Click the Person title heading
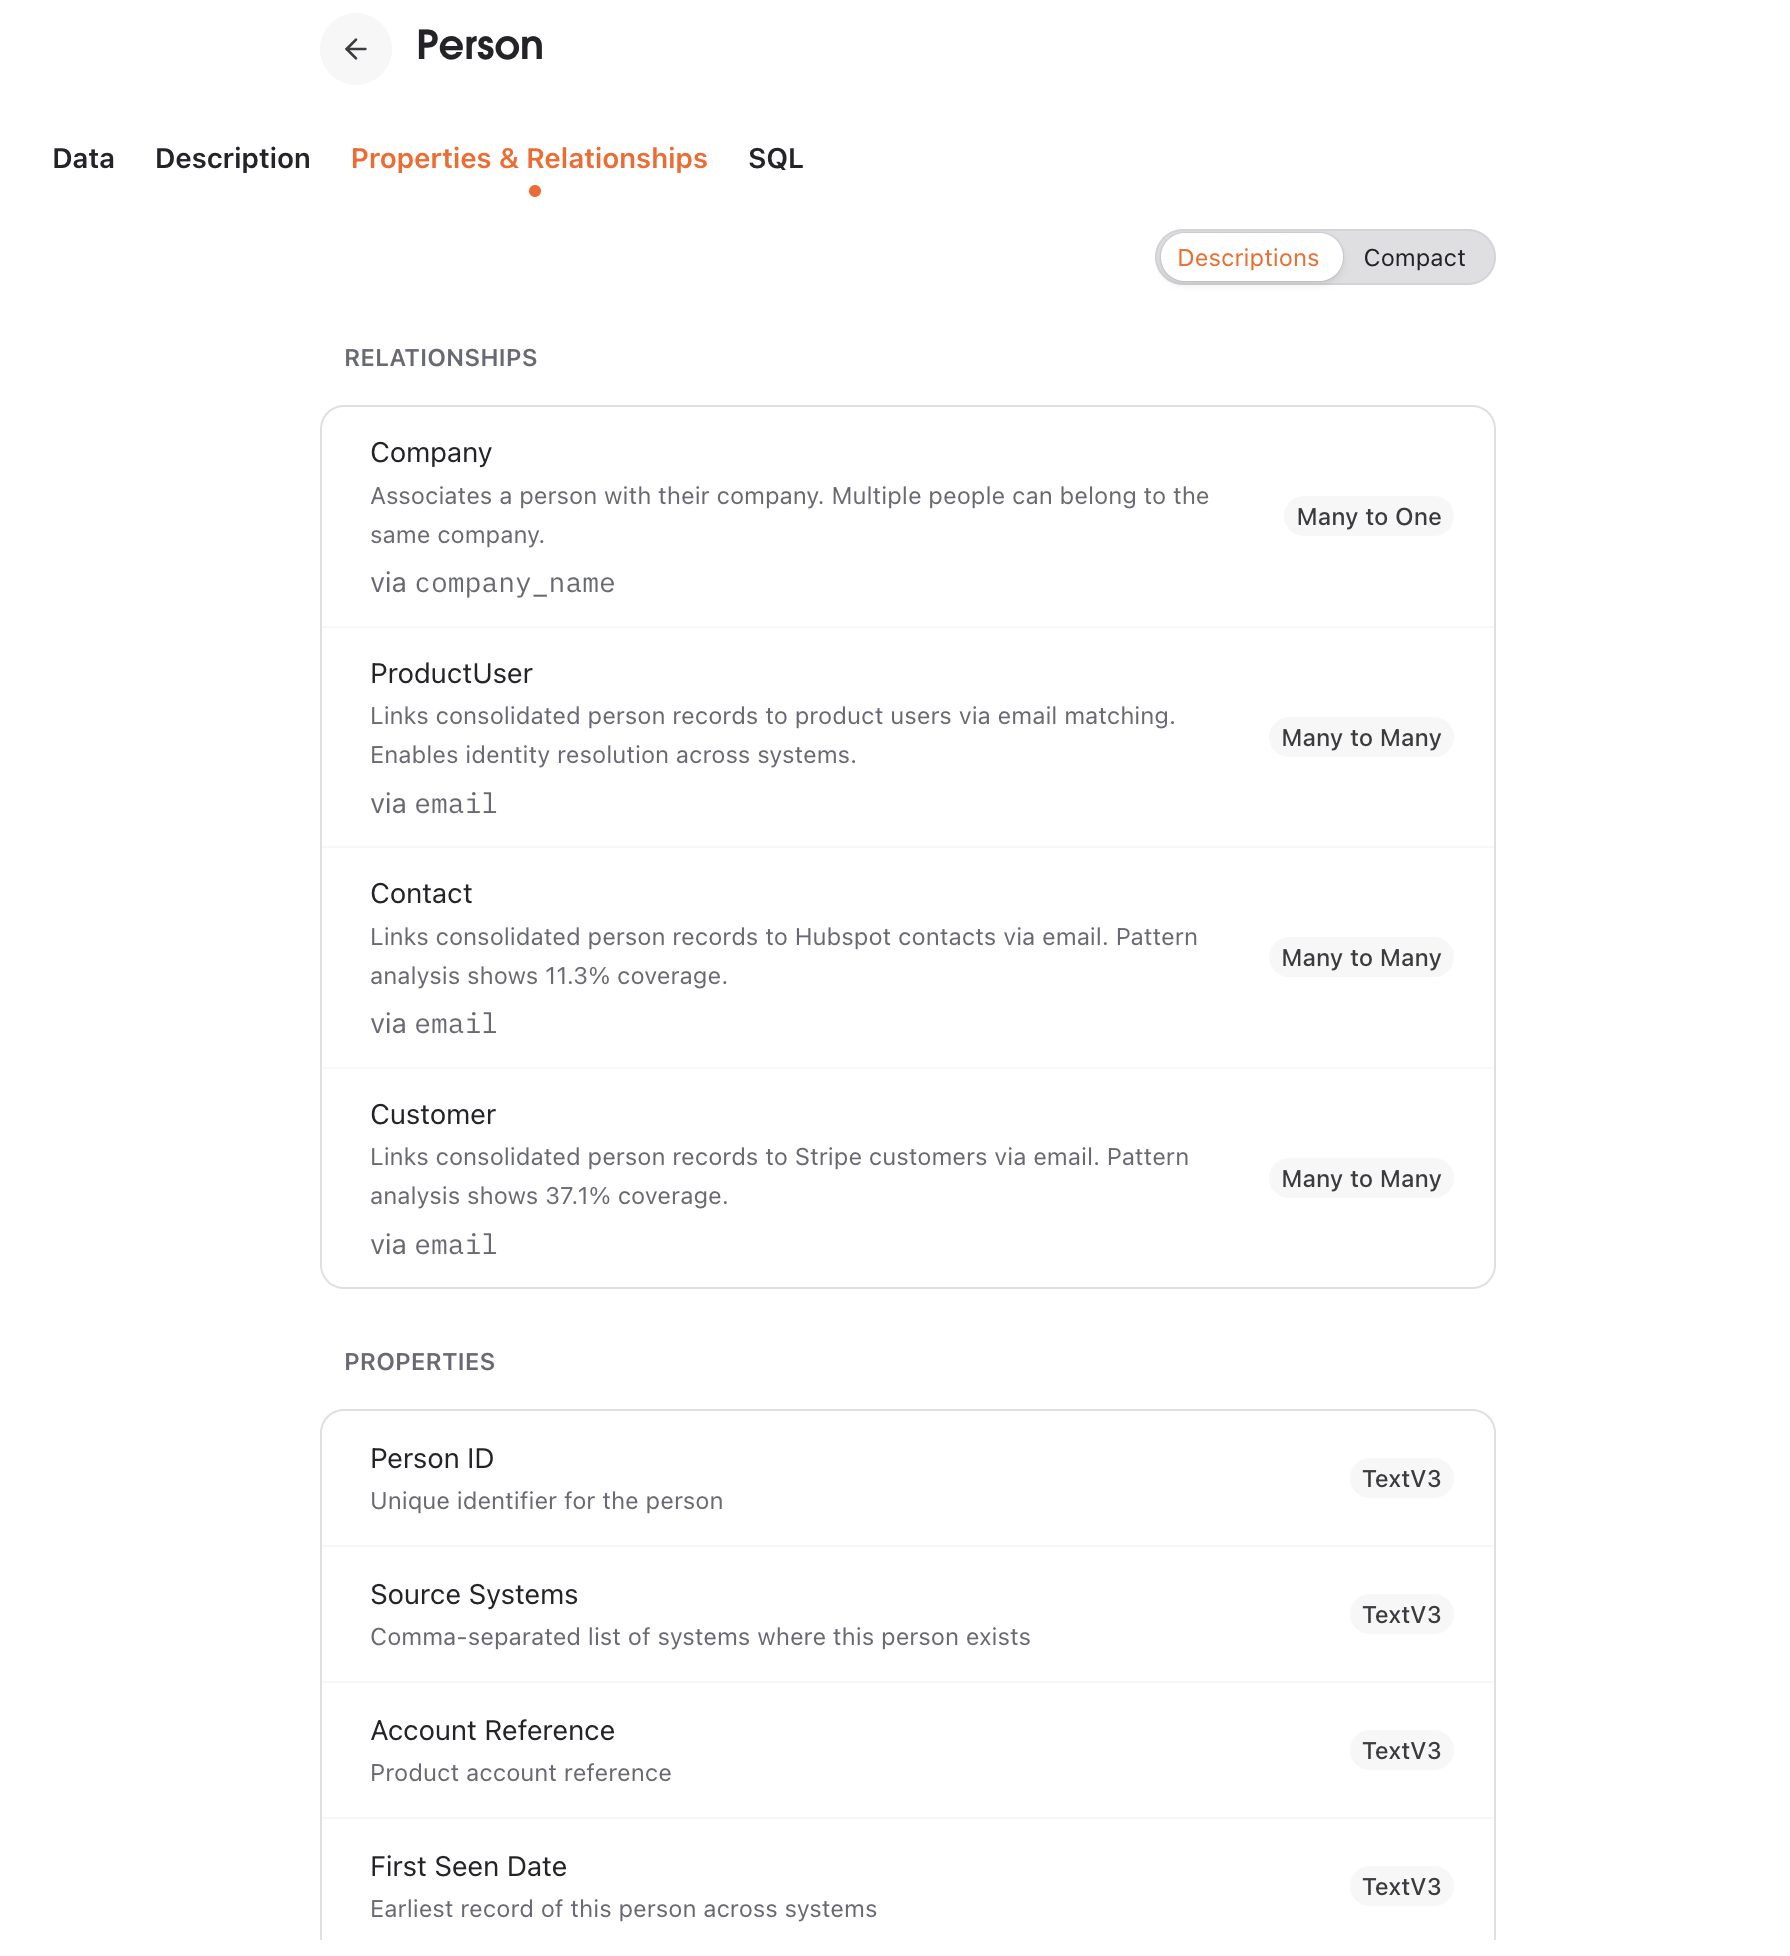Image resolution: width=1790 pixels, height=1956 pixels. pyautogui.click(x=480, y=46)
